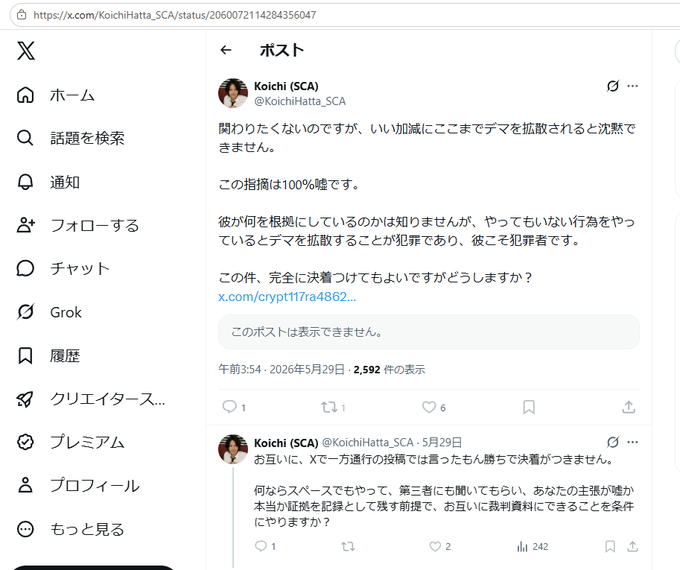The width and height of the screenshot is (680, 570).
Task: Click the Grok slashed-circle sidebar icon
Action: tap(25, 312)
